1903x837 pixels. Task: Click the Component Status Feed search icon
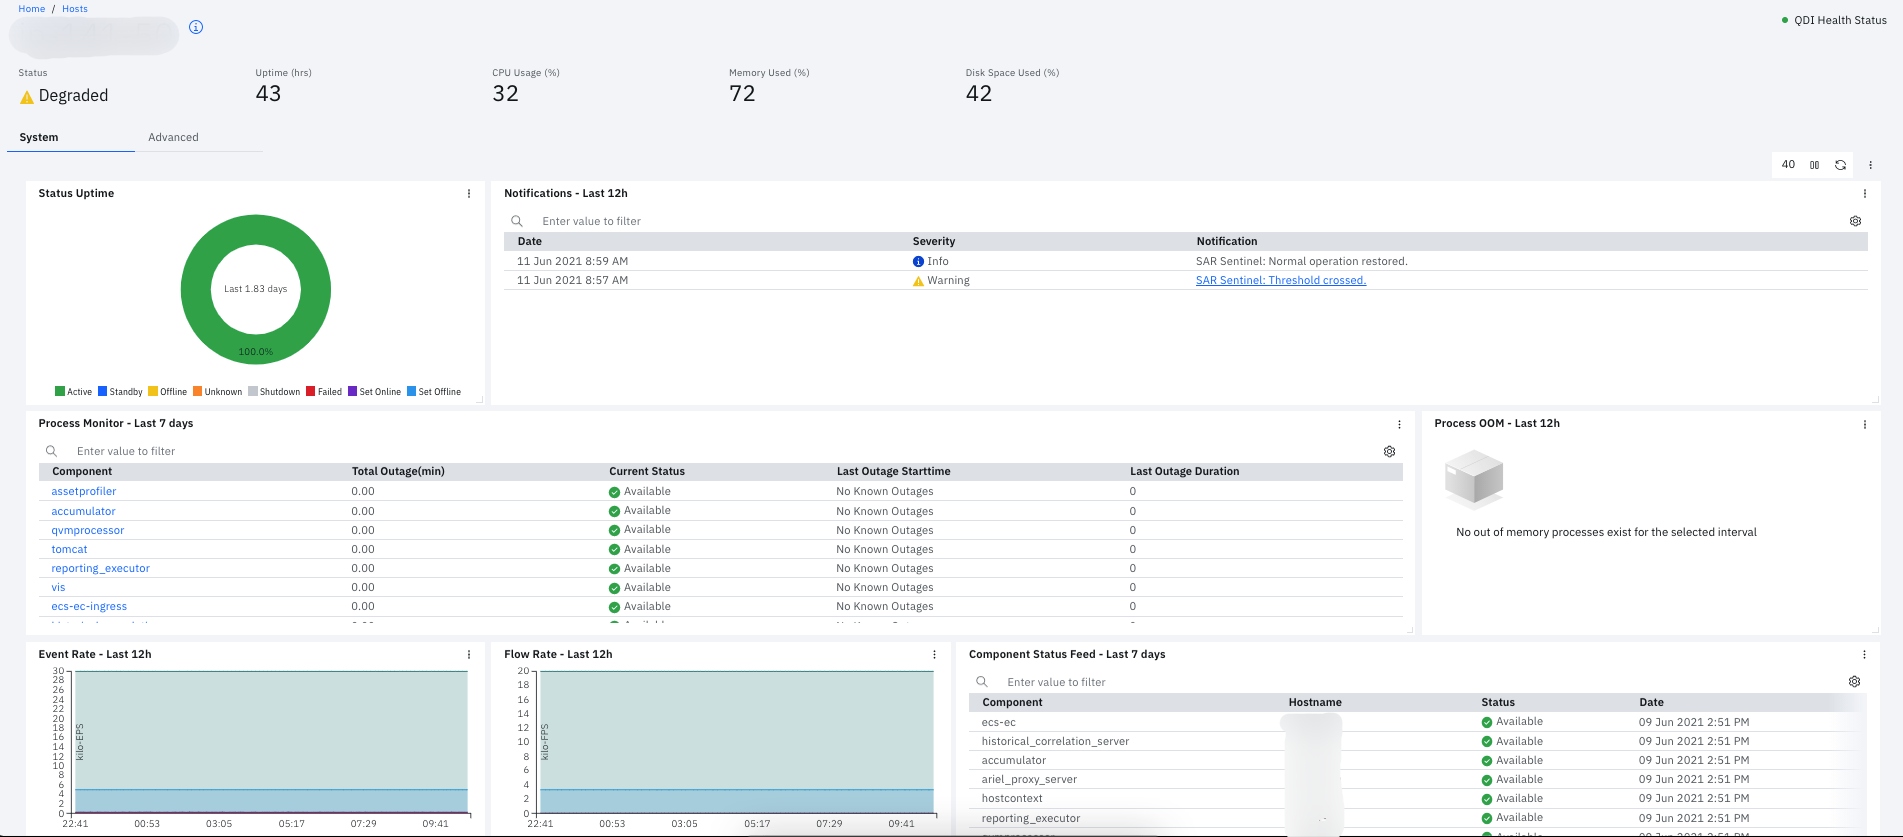pos(982,681)
